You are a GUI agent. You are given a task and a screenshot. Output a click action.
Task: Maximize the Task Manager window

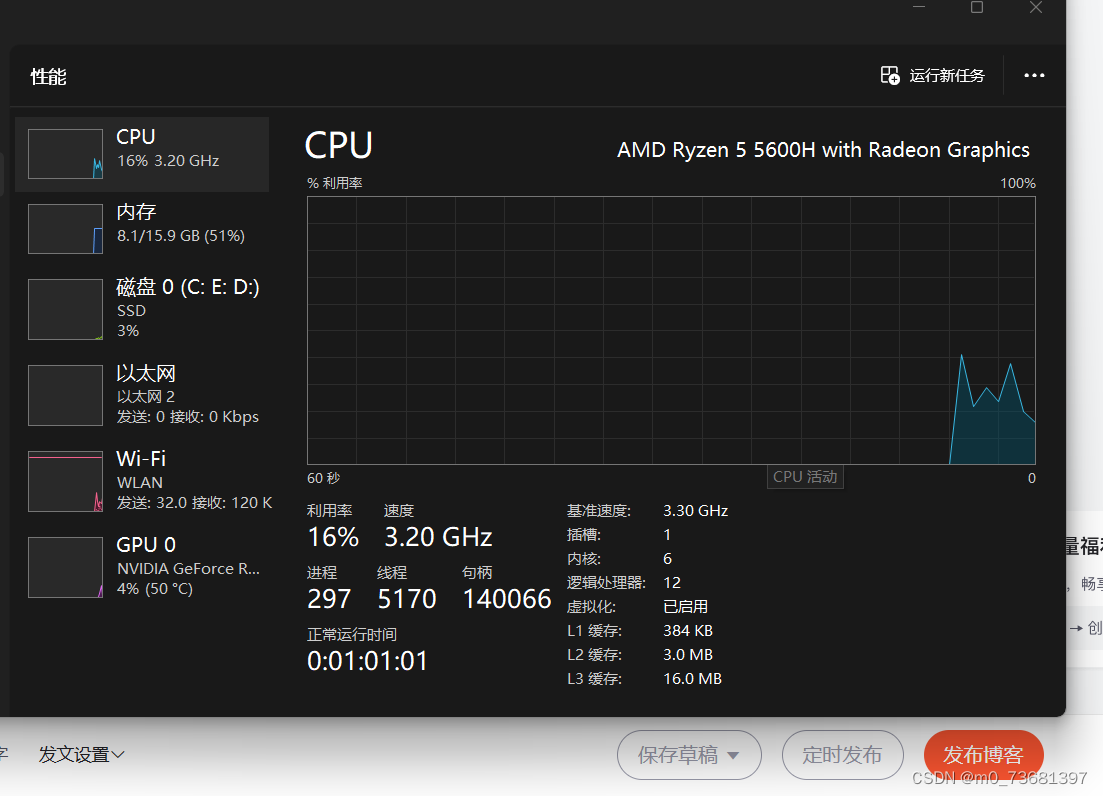(x=977, y=7)
